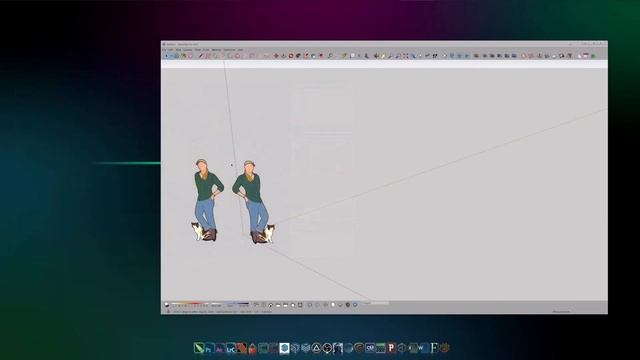Launch Word from the dock
This screenshot has height=360, width=640.
point(422,348)
